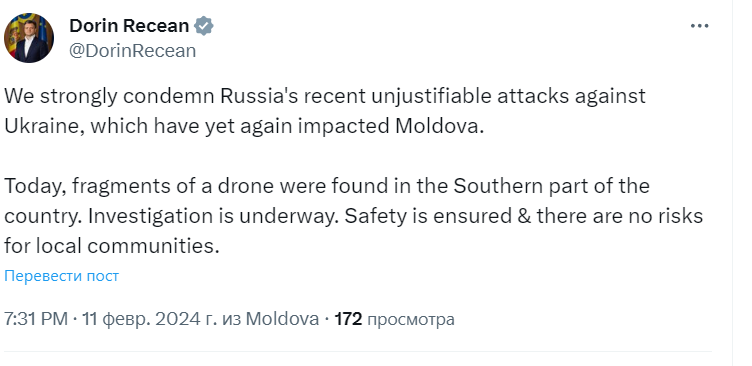
Task: Click the phrase "Safety is ensured"
Action: [429, 216]
